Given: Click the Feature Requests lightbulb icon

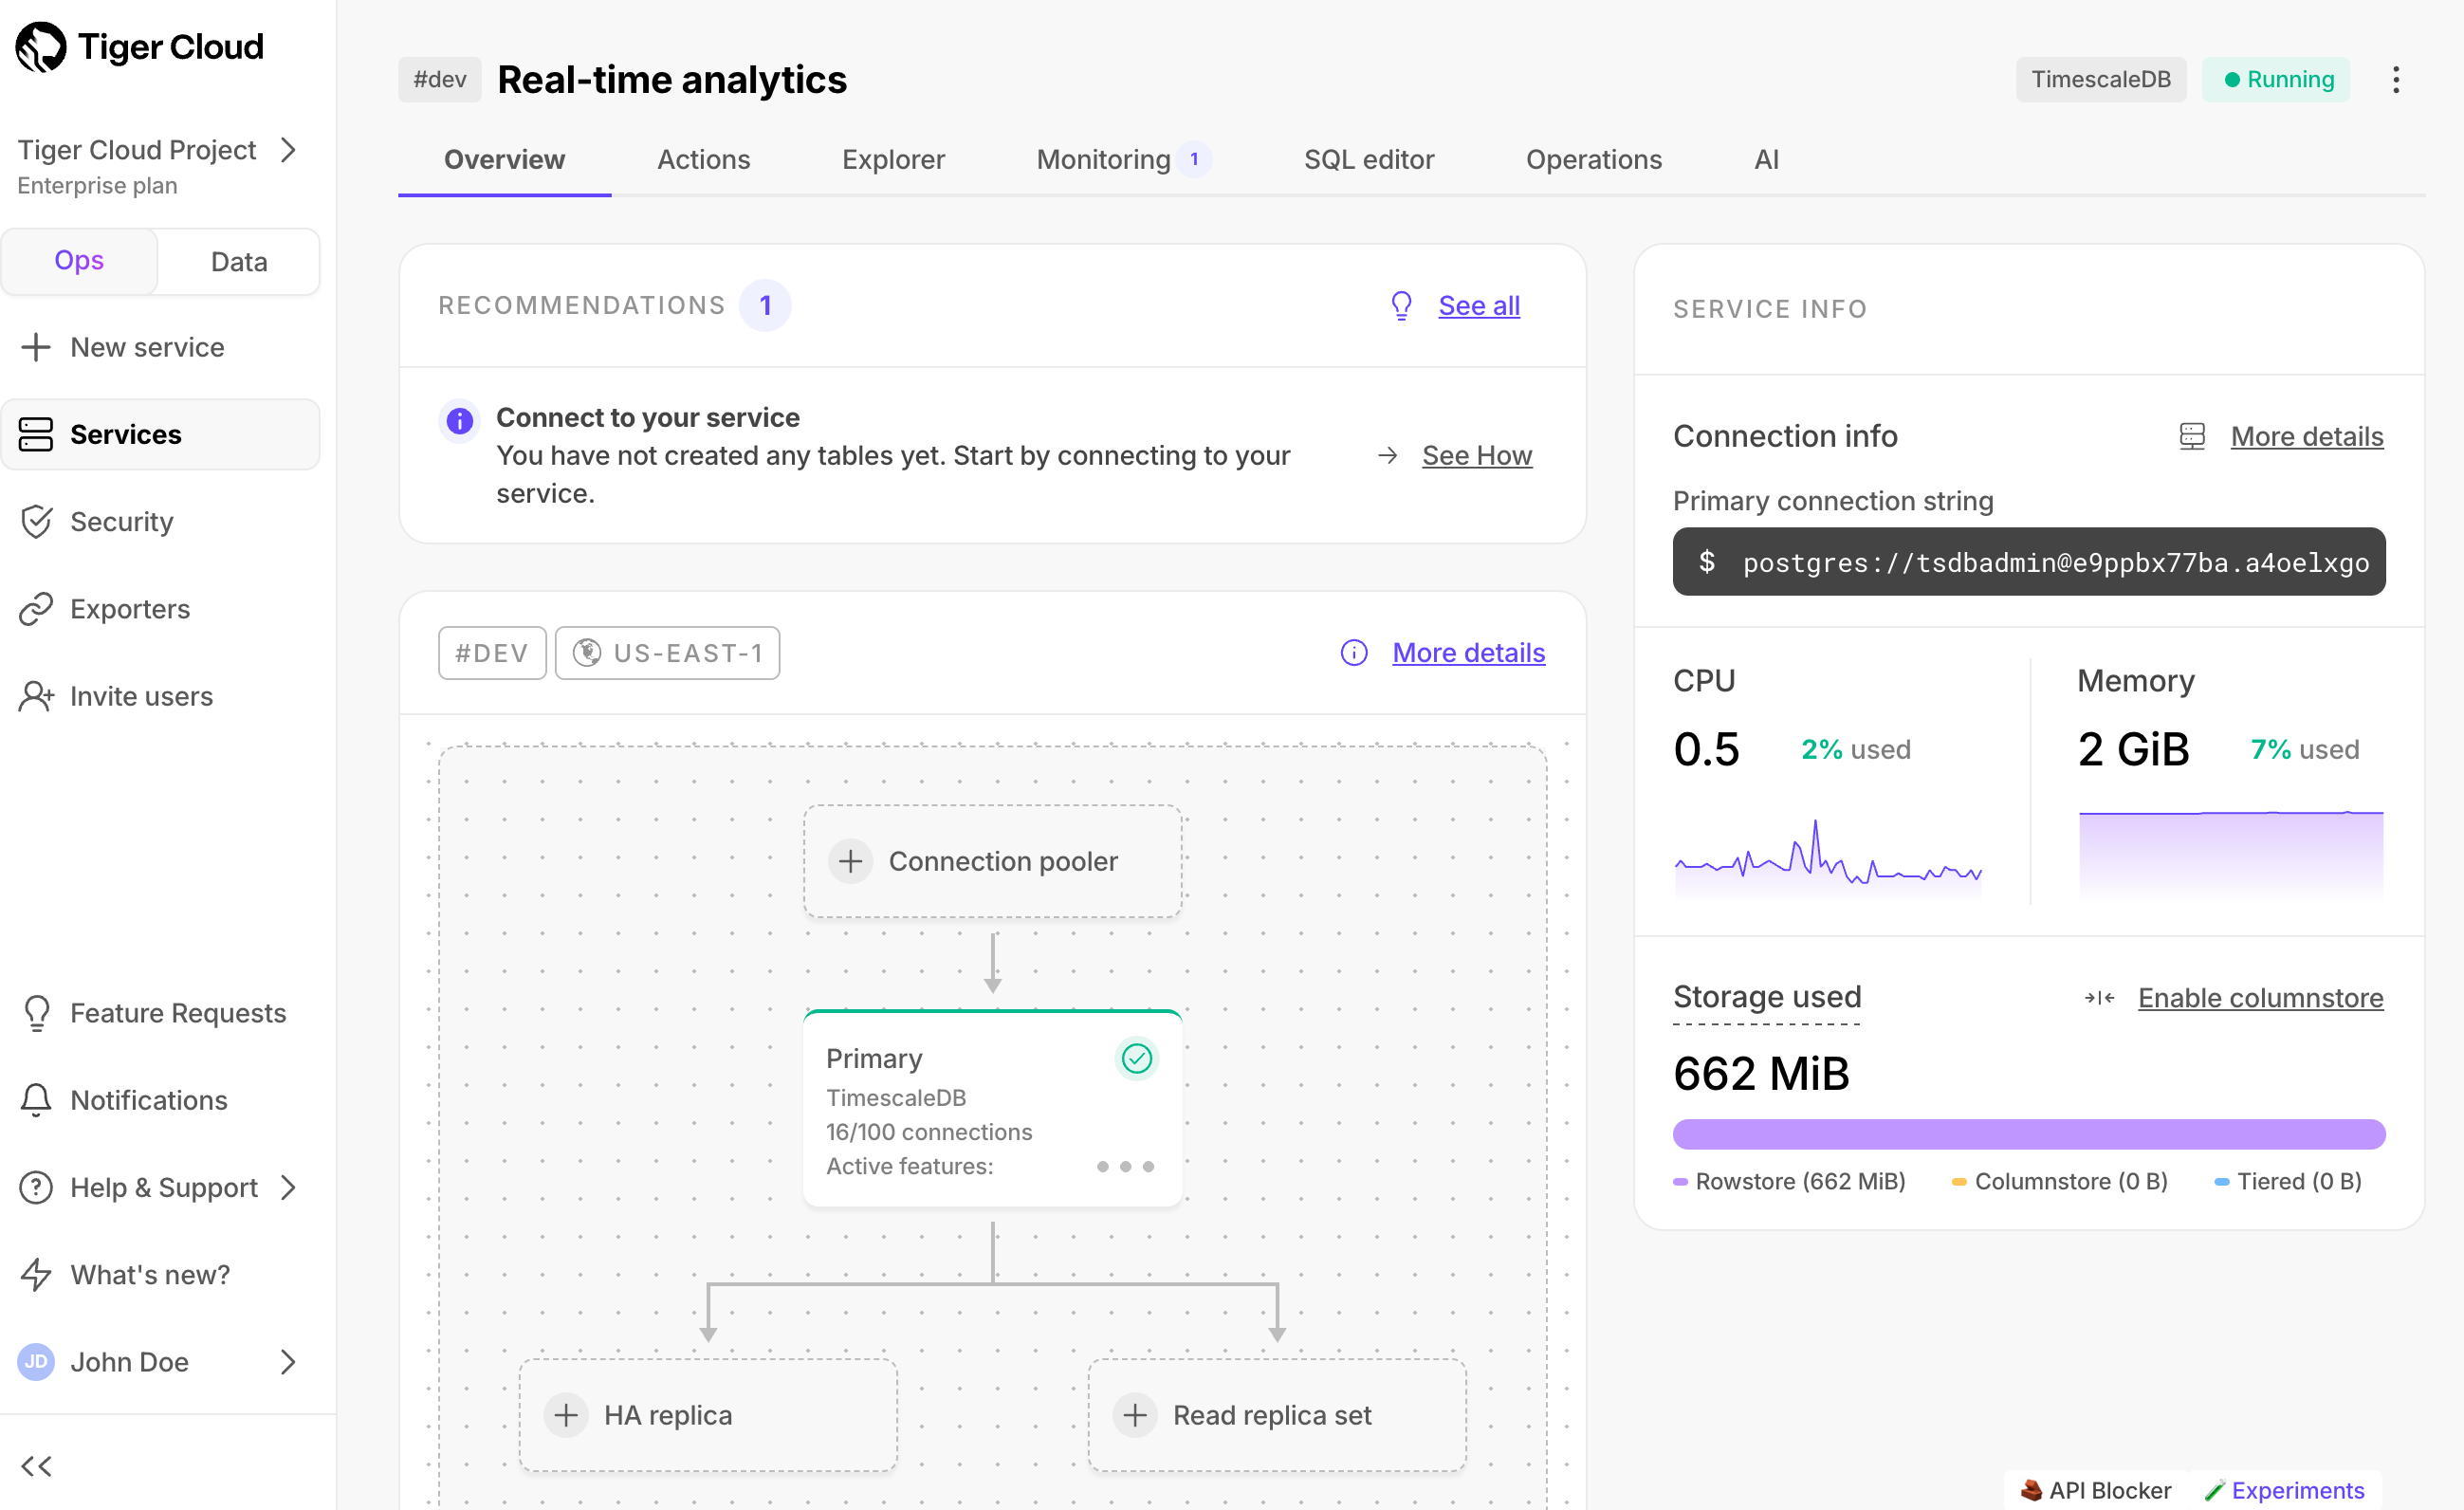Looking at the screenshot, I should pos(36,1013).
